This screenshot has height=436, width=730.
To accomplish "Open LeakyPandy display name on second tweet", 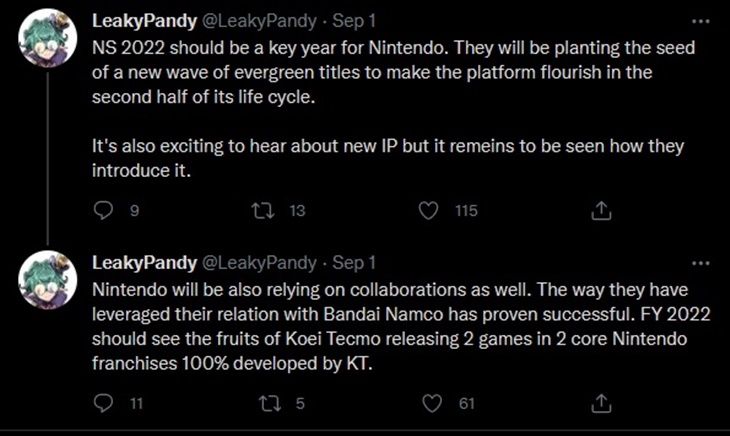I will [144, 263].
